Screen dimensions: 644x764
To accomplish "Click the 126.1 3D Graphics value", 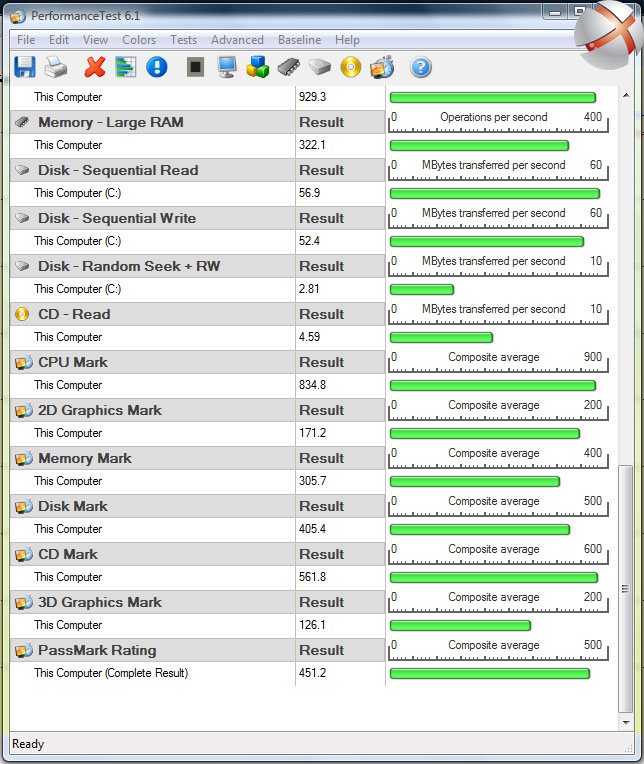I will pos(312,625).
